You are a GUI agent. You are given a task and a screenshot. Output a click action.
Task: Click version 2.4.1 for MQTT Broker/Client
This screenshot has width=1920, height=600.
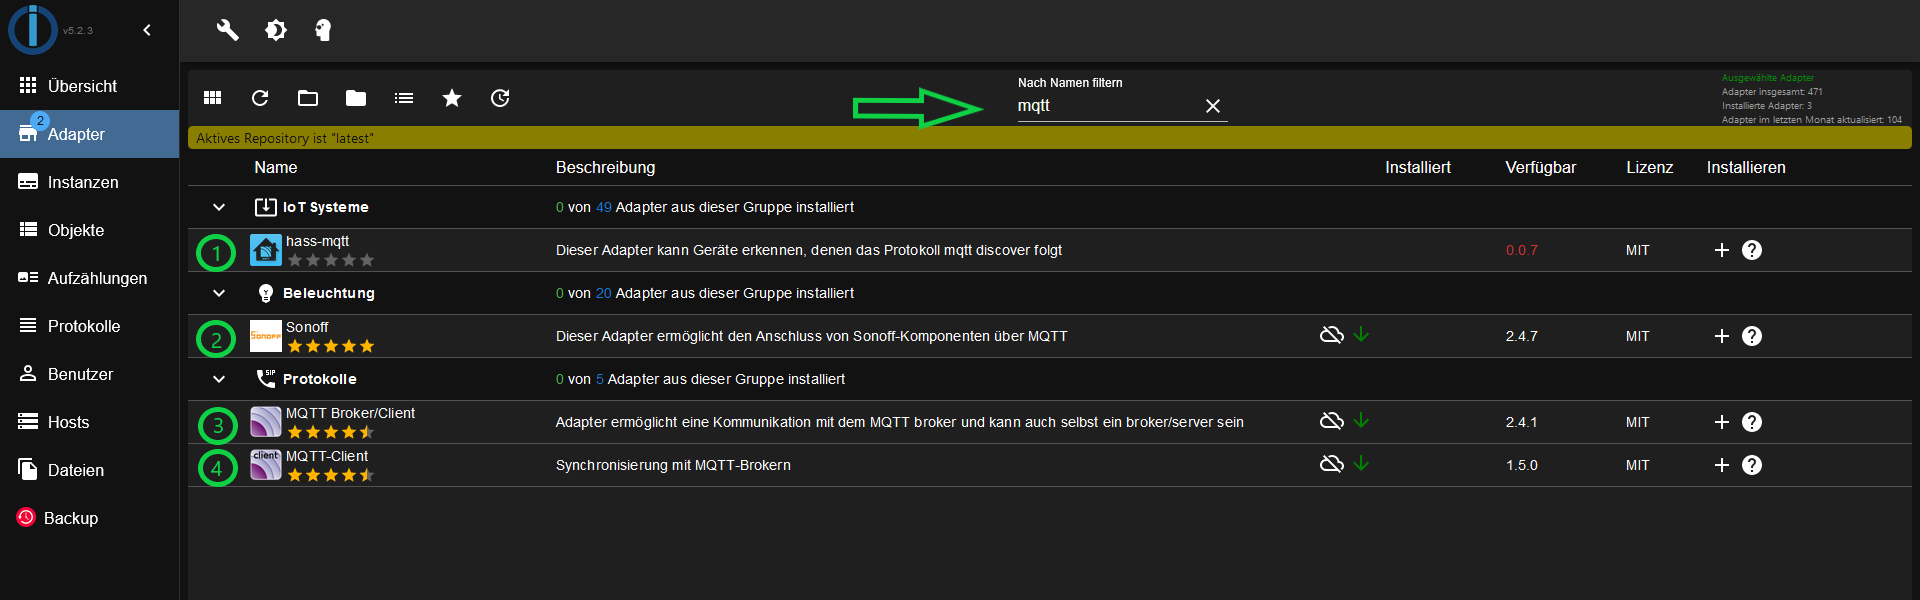coord(1522,422)
